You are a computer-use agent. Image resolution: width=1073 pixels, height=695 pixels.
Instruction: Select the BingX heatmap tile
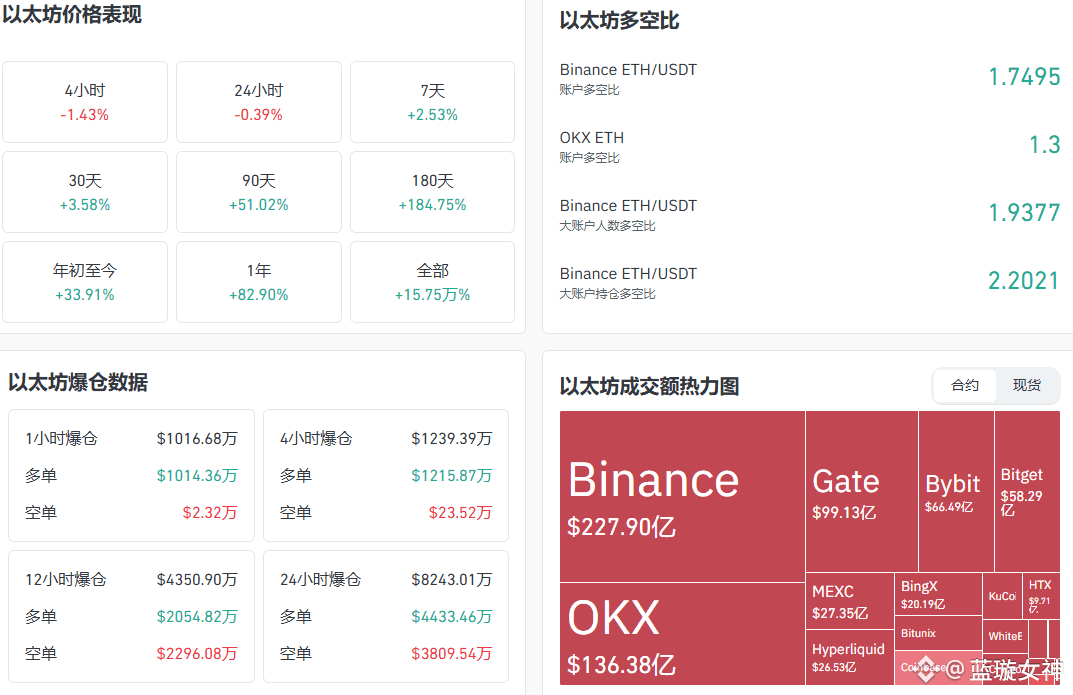939,594
